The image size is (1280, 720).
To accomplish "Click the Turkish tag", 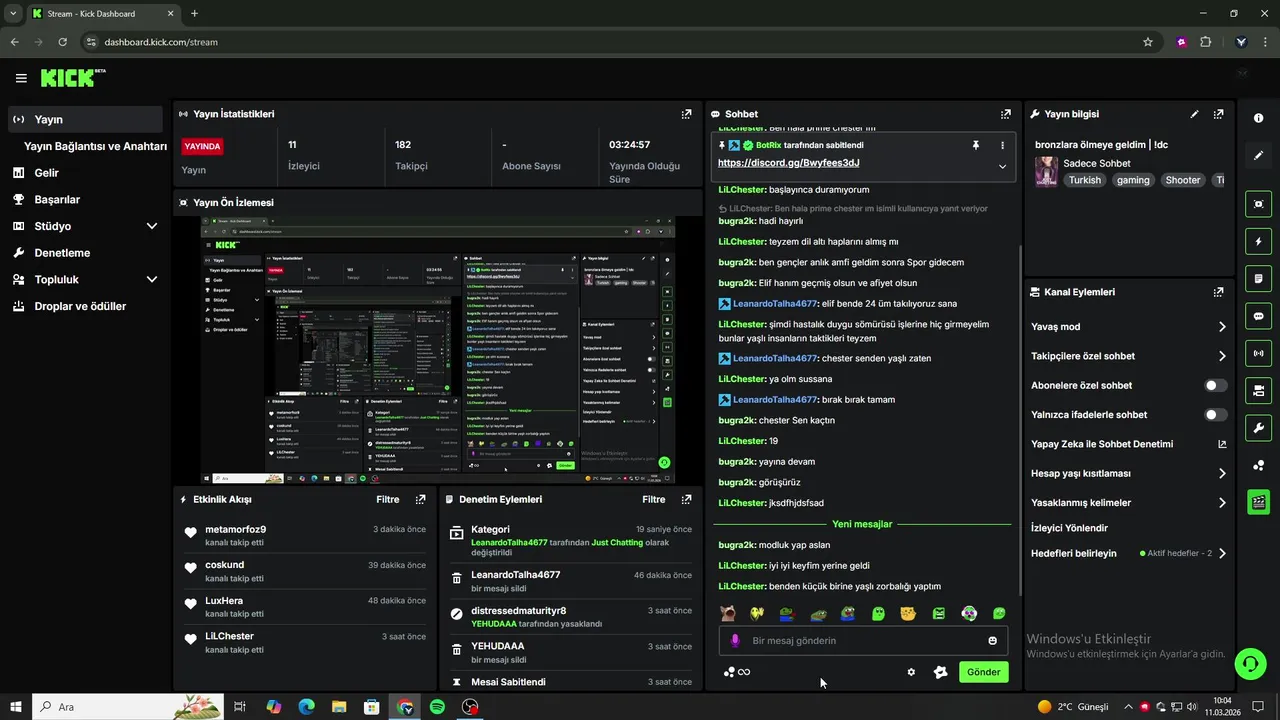I will click(1084, 181).
